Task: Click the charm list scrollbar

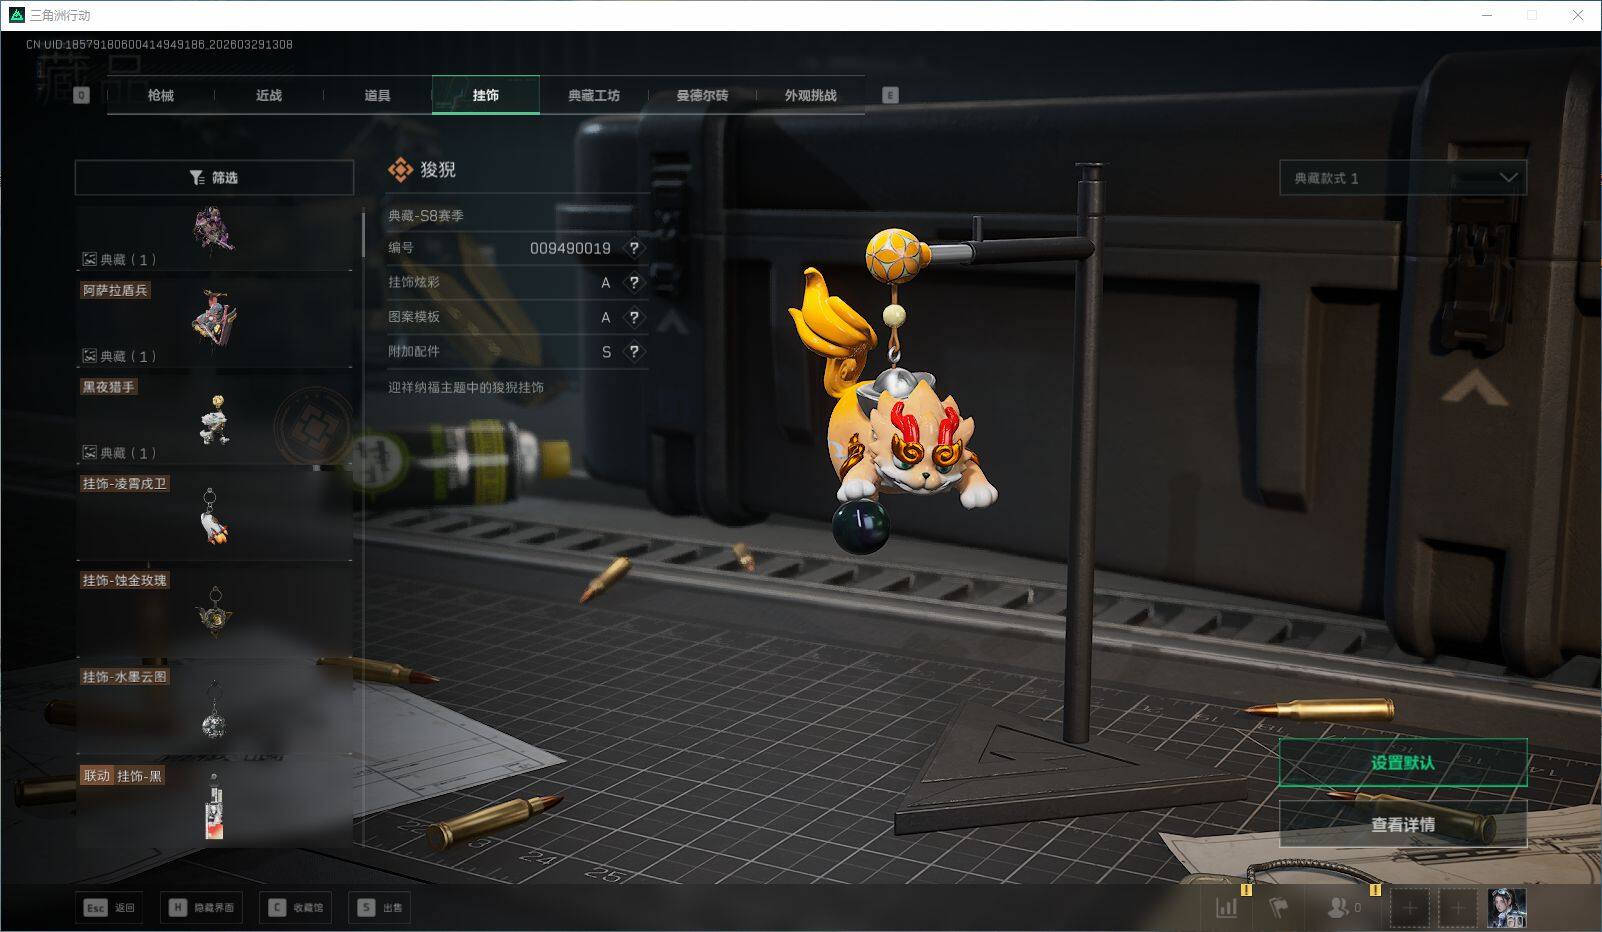Action: tap(364, 234)
